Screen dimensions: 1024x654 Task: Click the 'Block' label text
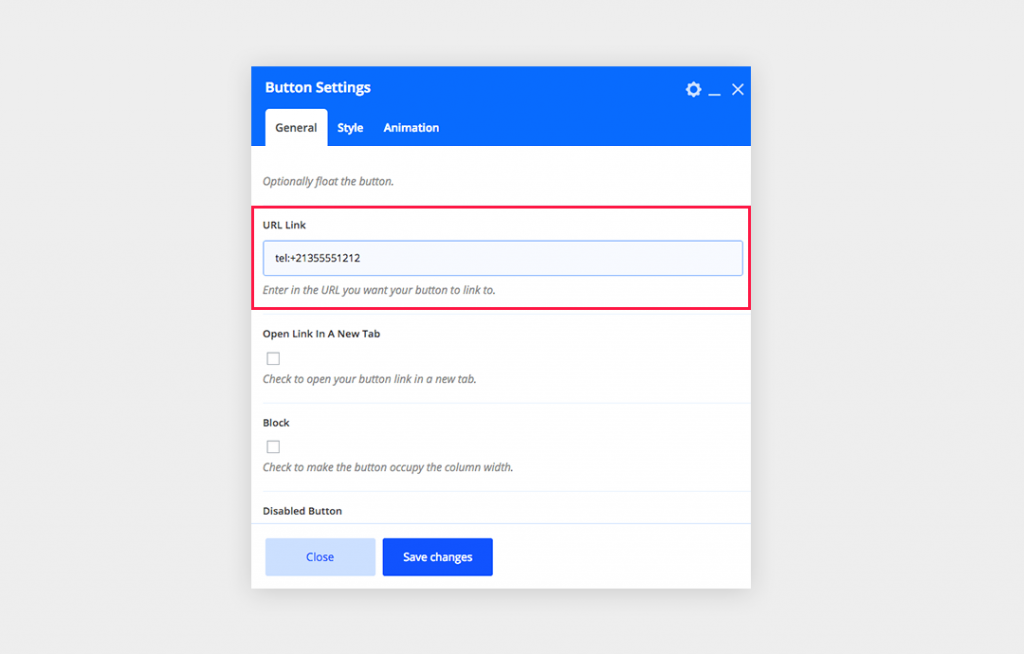coord(276,423)
